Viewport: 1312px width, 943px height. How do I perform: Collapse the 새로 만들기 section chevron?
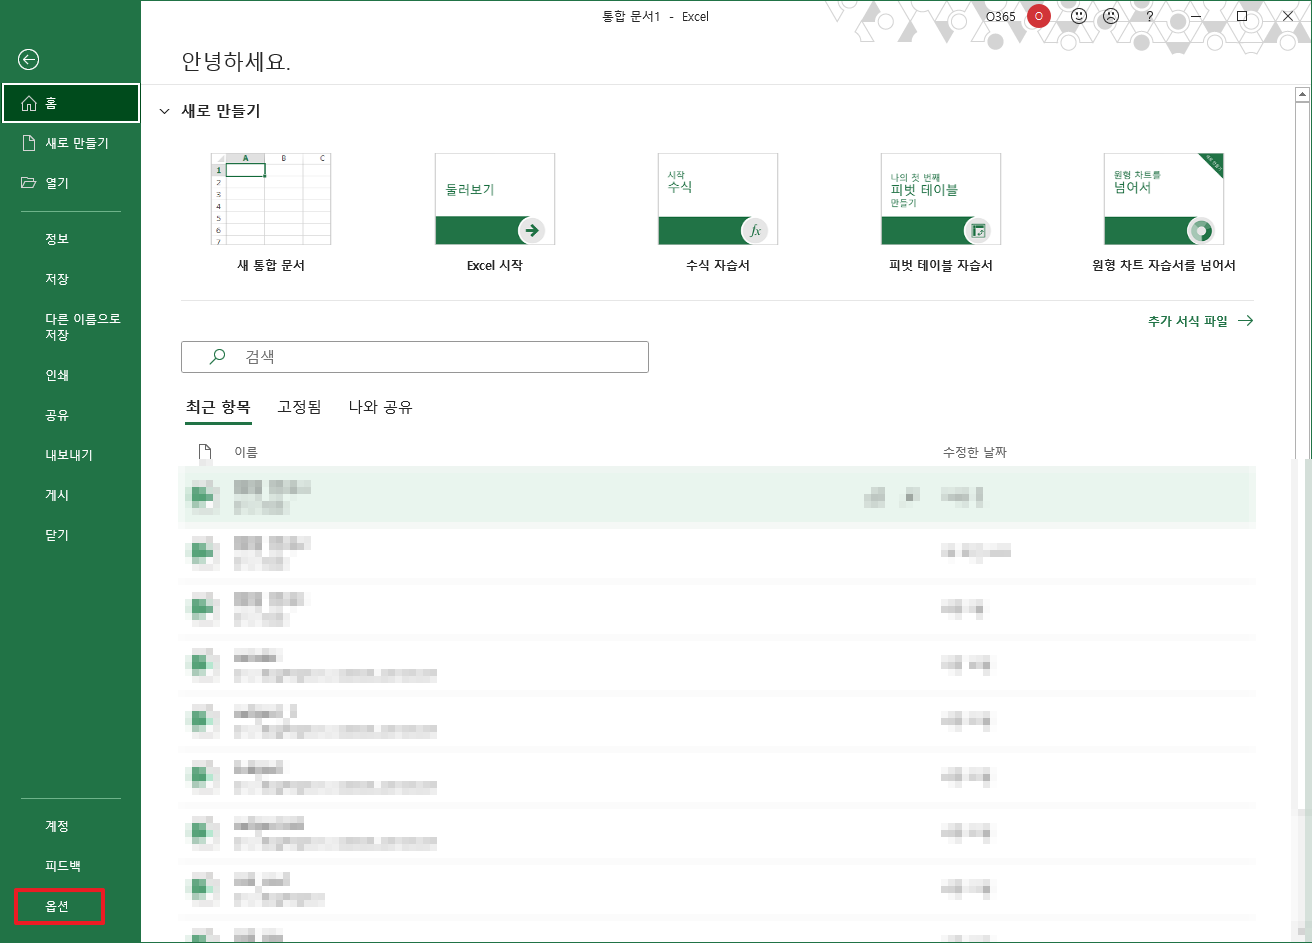[x=165, y=112]
